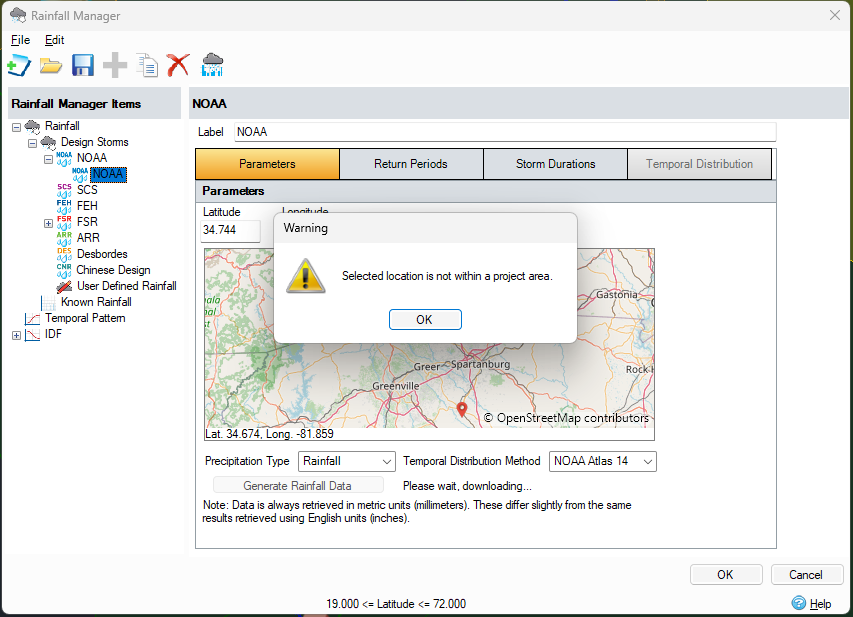Click the new document toolbar icon

click(19, 64)
